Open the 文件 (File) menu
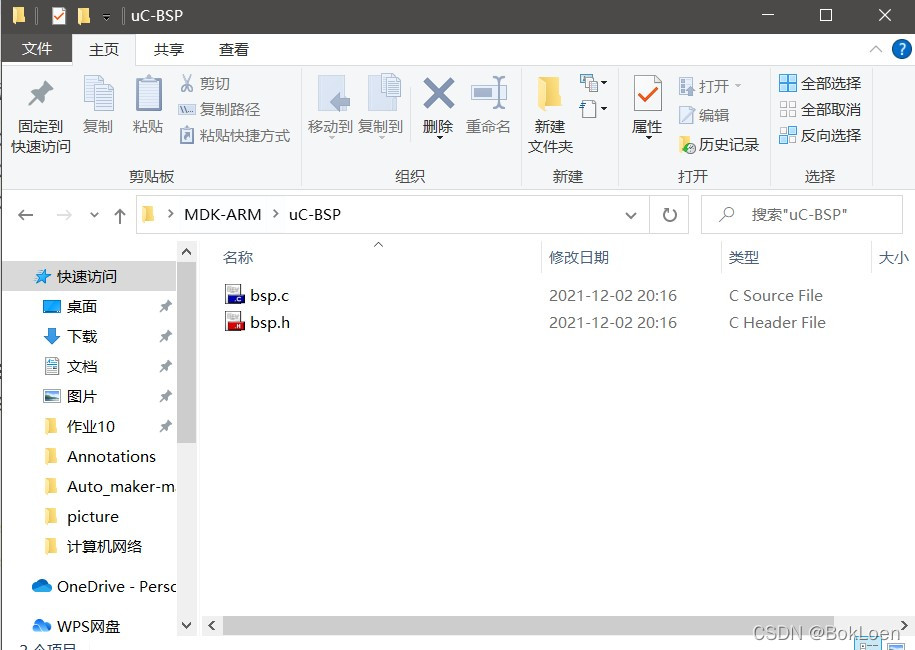Screen dimensions: 915x650 (x=37, y=49)
